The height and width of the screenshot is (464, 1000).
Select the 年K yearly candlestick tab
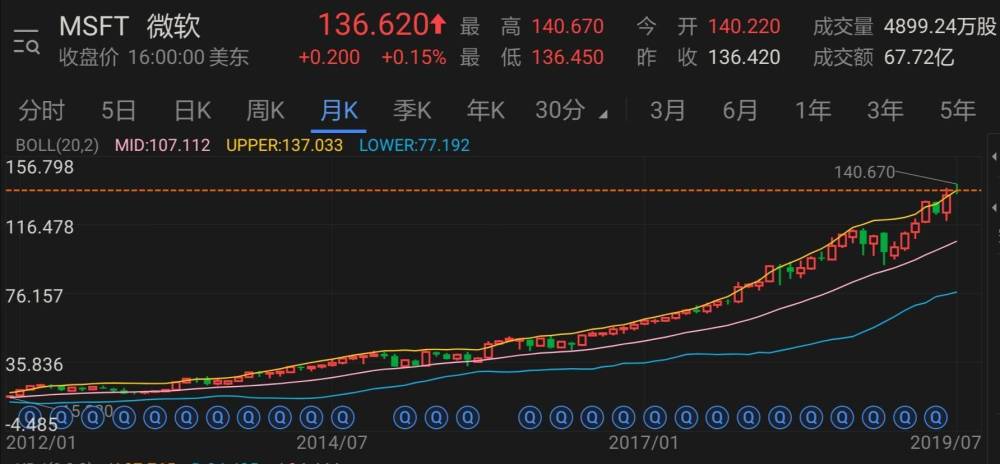[485, 111]
